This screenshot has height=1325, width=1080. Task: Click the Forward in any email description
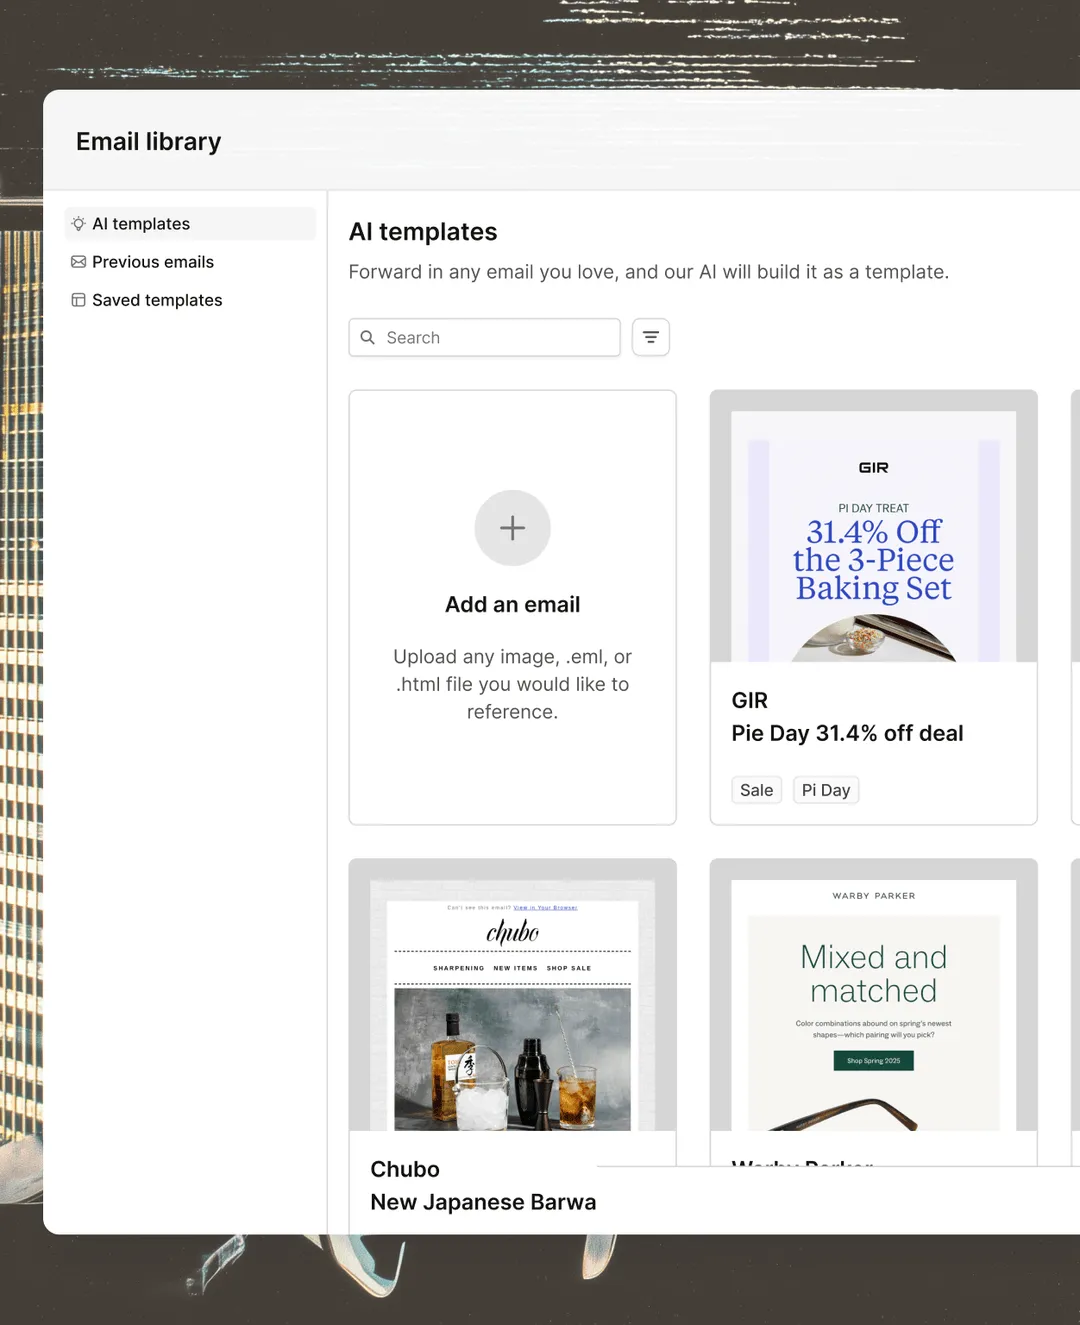click(x=649, y=272)
